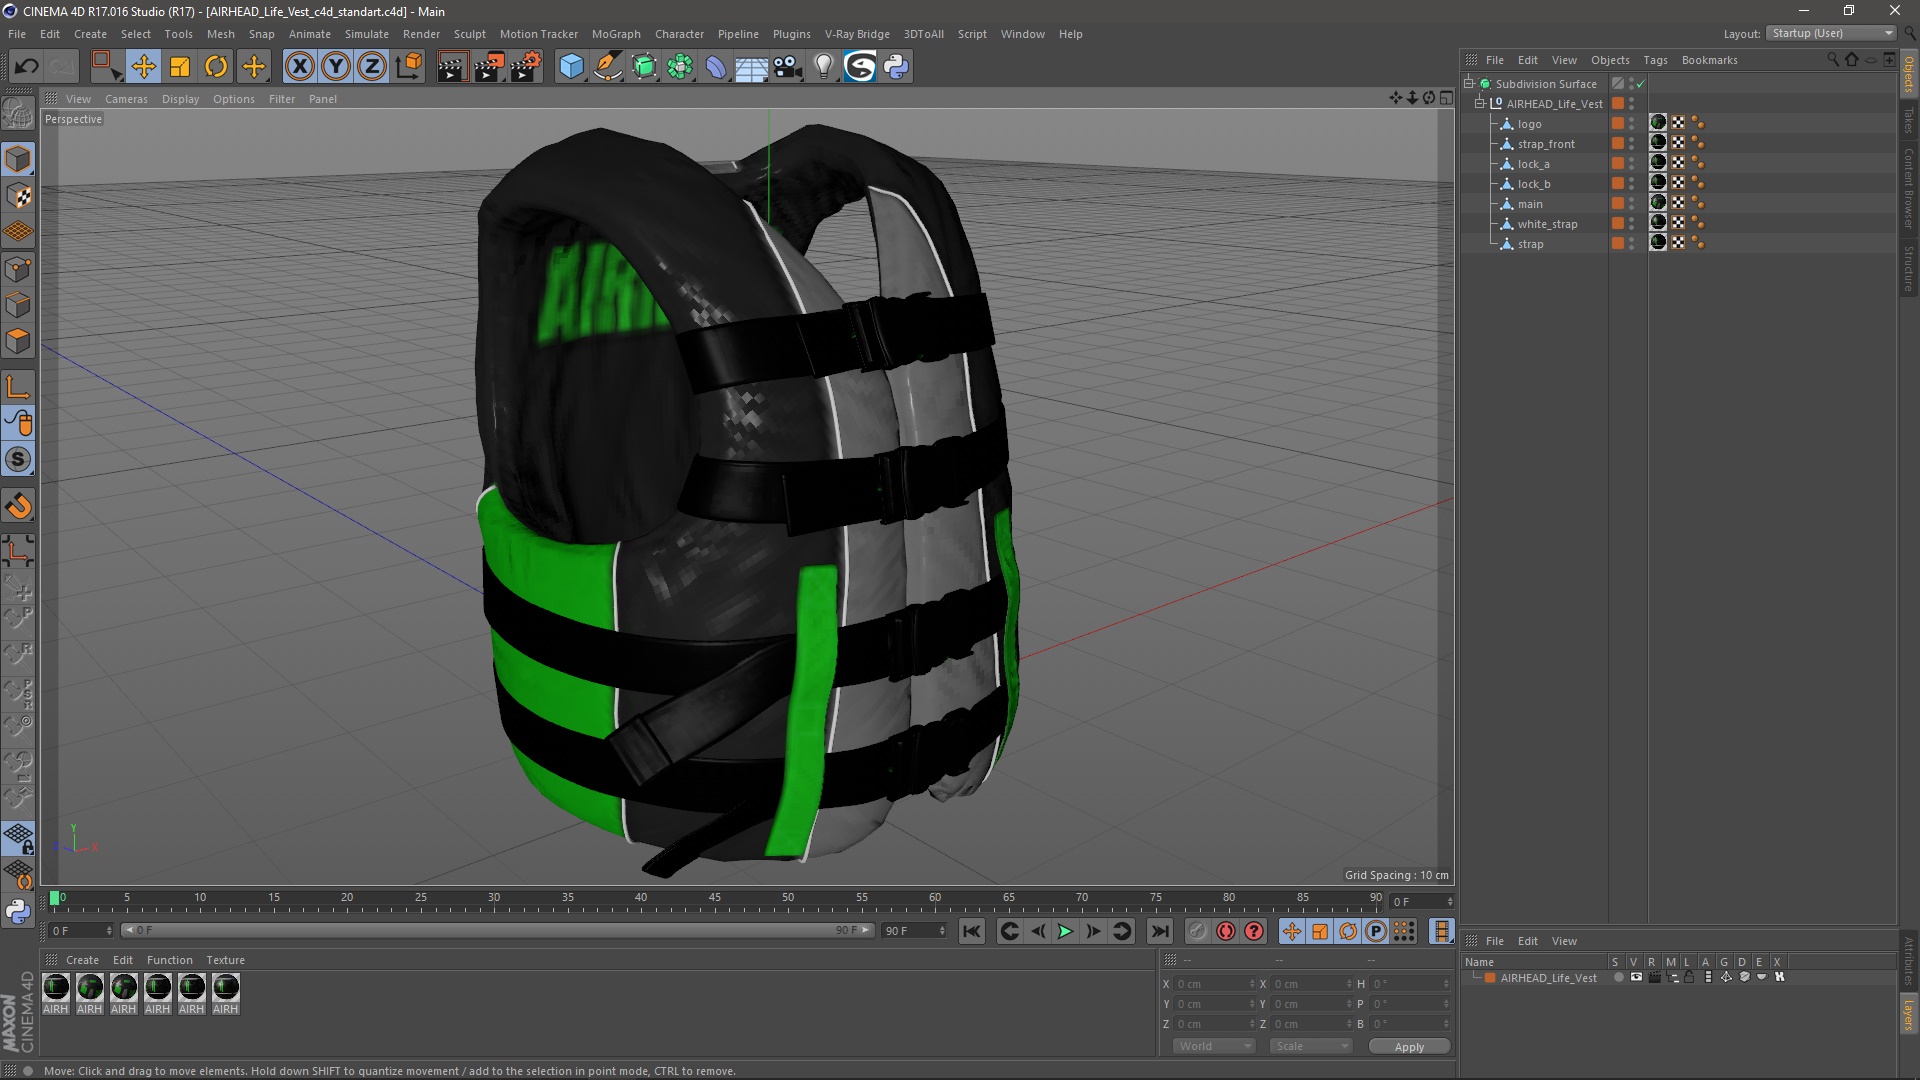
Task: Click the strap layer color swatch
Action: pos(1617,243)
